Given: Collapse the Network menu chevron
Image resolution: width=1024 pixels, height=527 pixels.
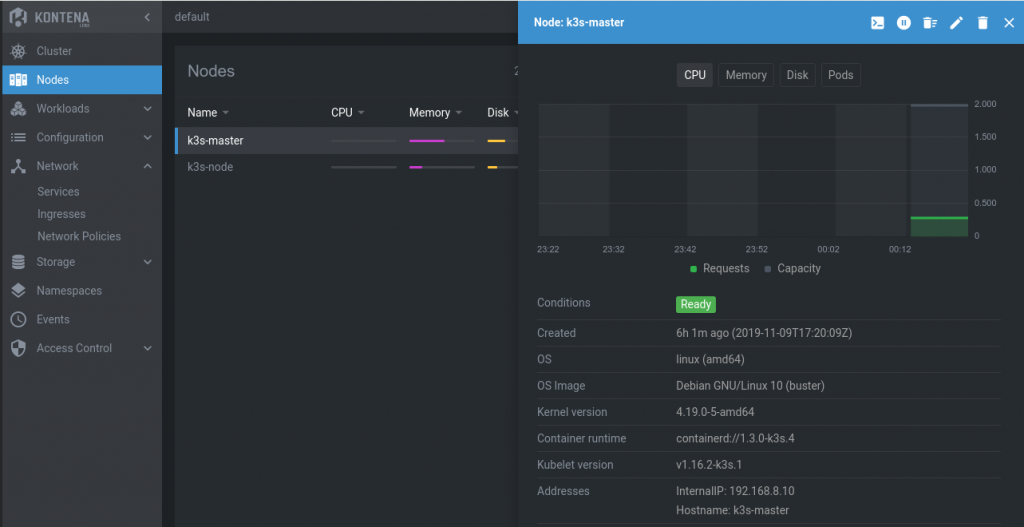Looking at the screenshot, I should click(x=148, y=167).
